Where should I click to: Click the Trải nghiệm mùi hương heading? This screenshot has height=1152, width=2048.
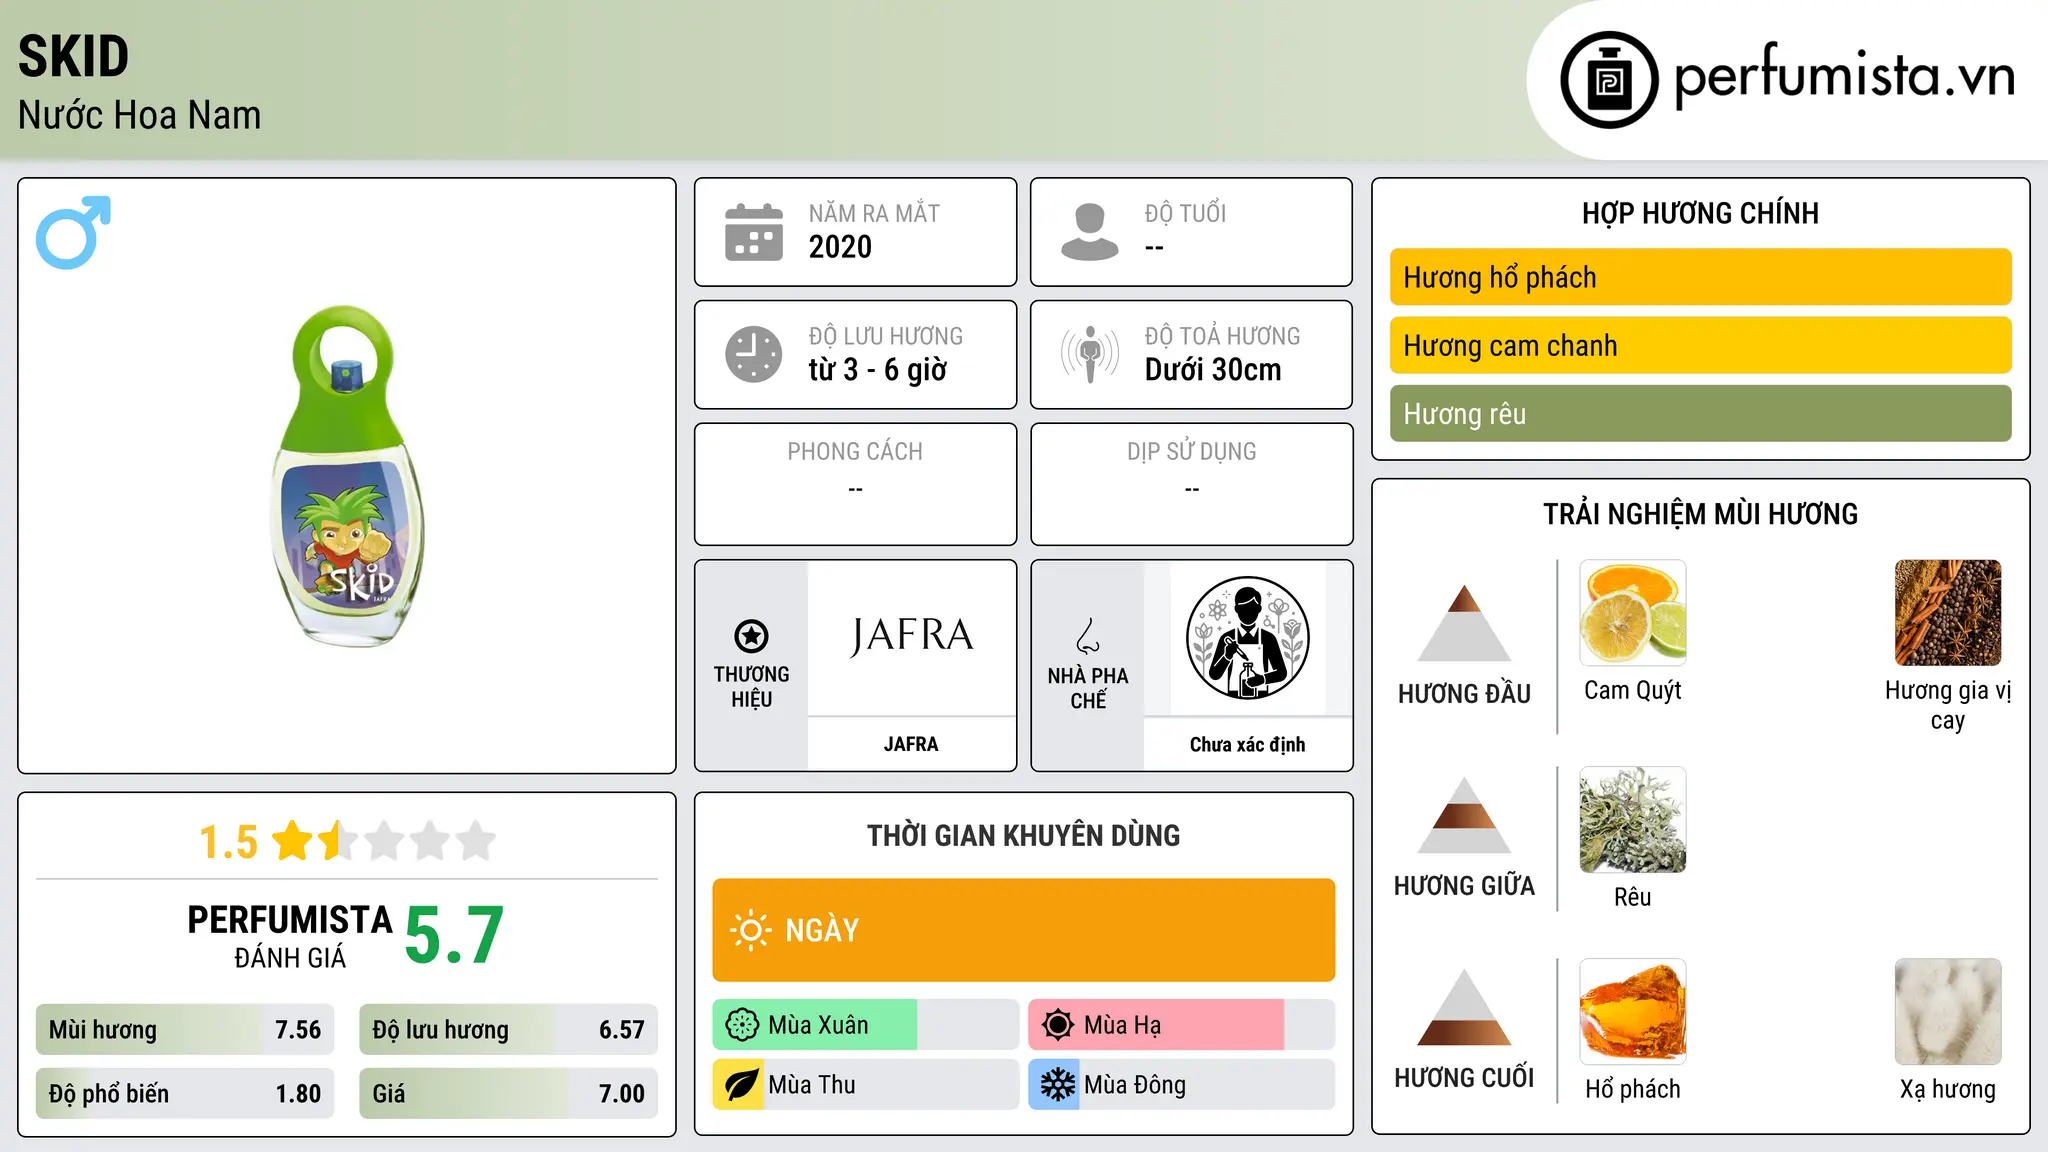coord(1700,514)
